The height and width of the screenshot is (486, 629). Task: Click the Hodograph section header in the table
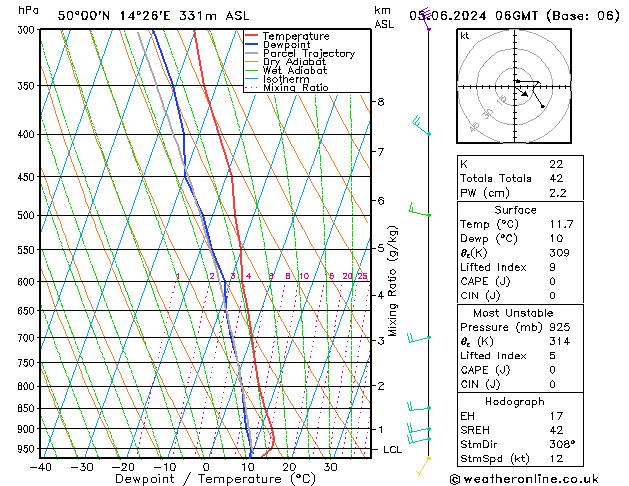[515, 401]
